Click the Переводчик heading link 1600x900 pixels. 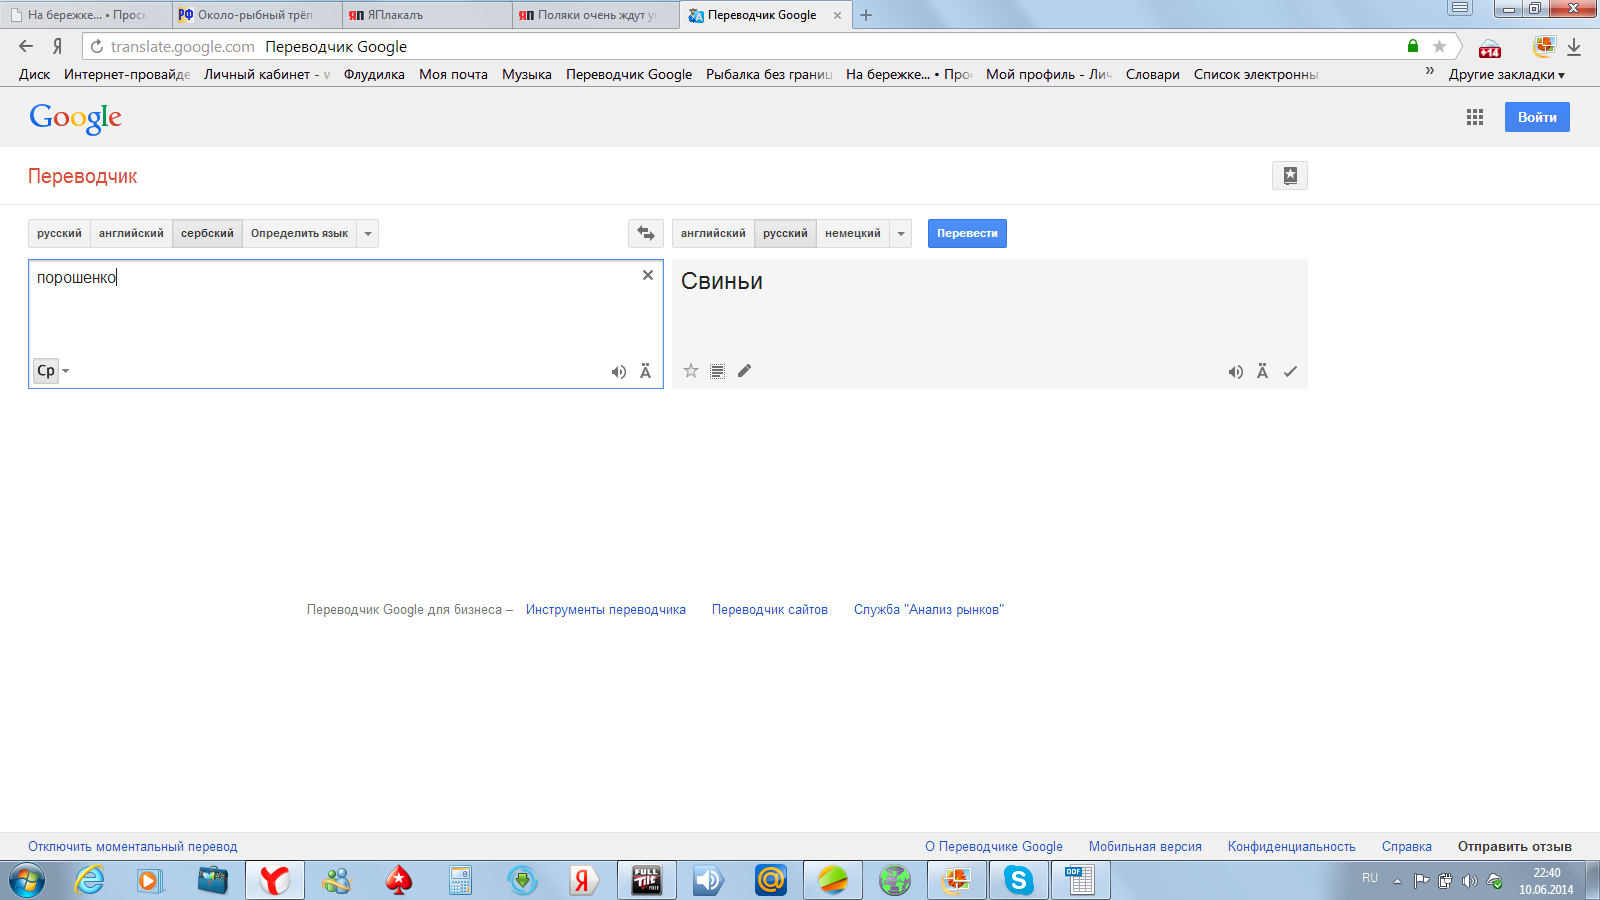83,176
